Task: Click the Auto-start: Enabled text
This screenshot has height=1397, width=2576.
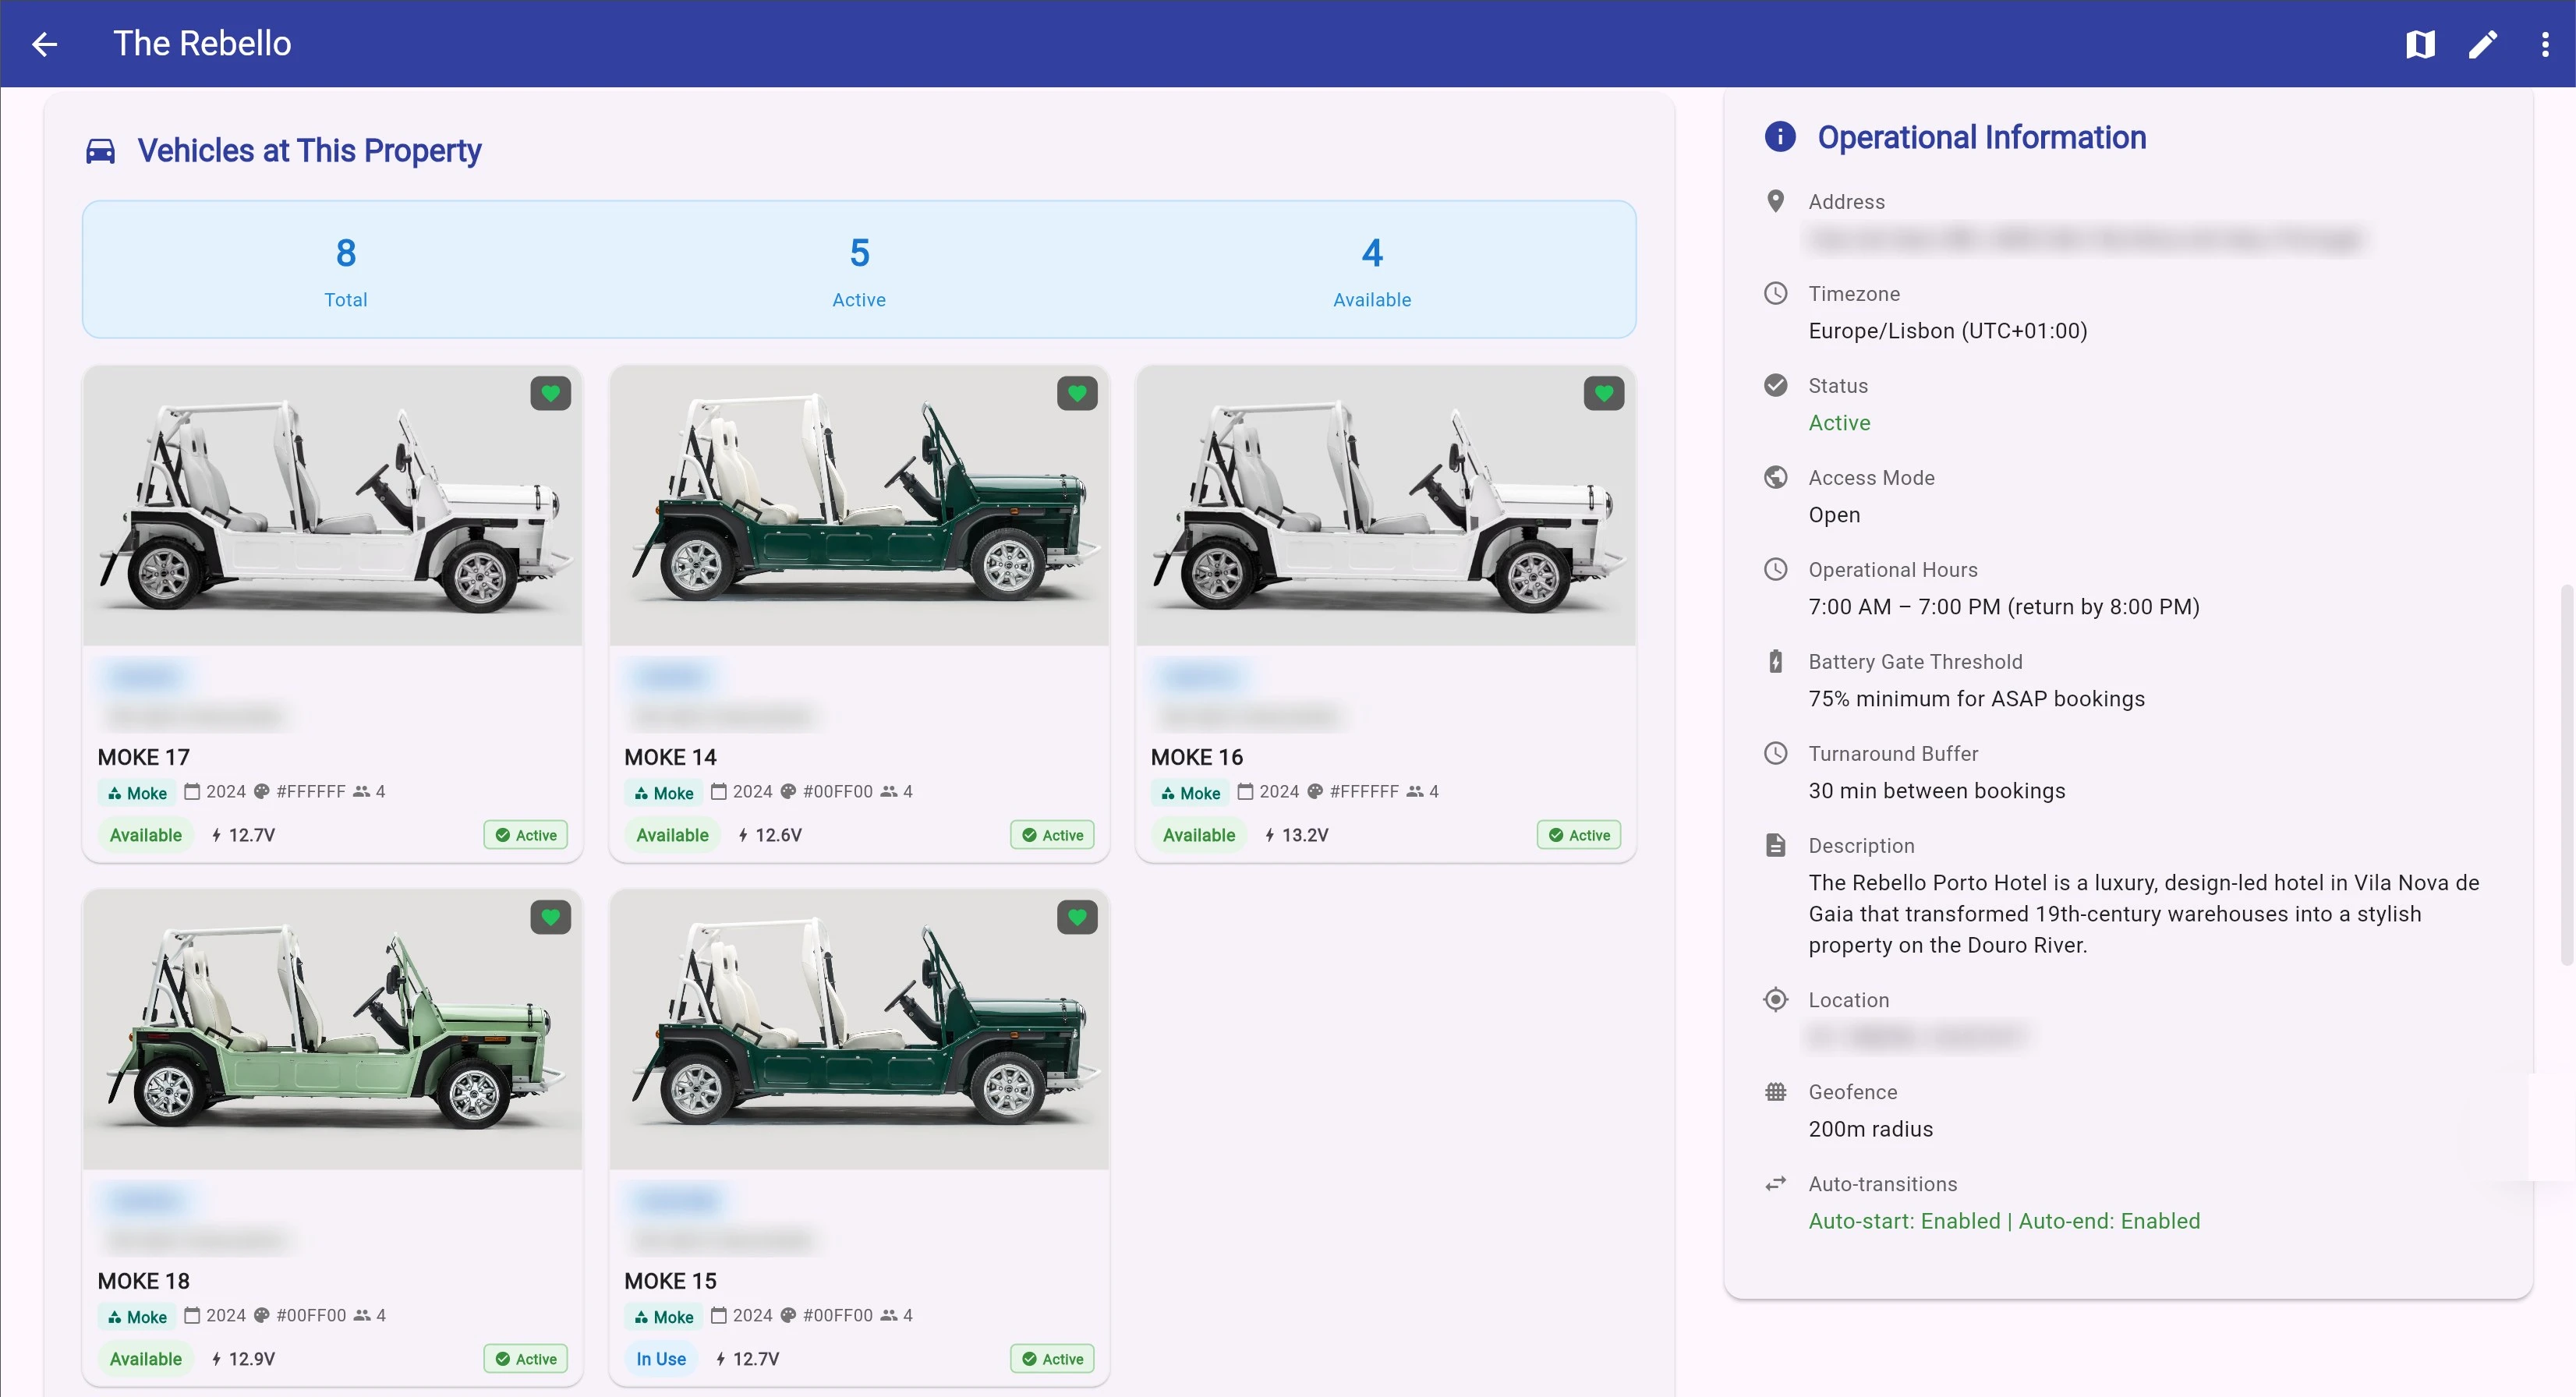Action: 1905,1221
